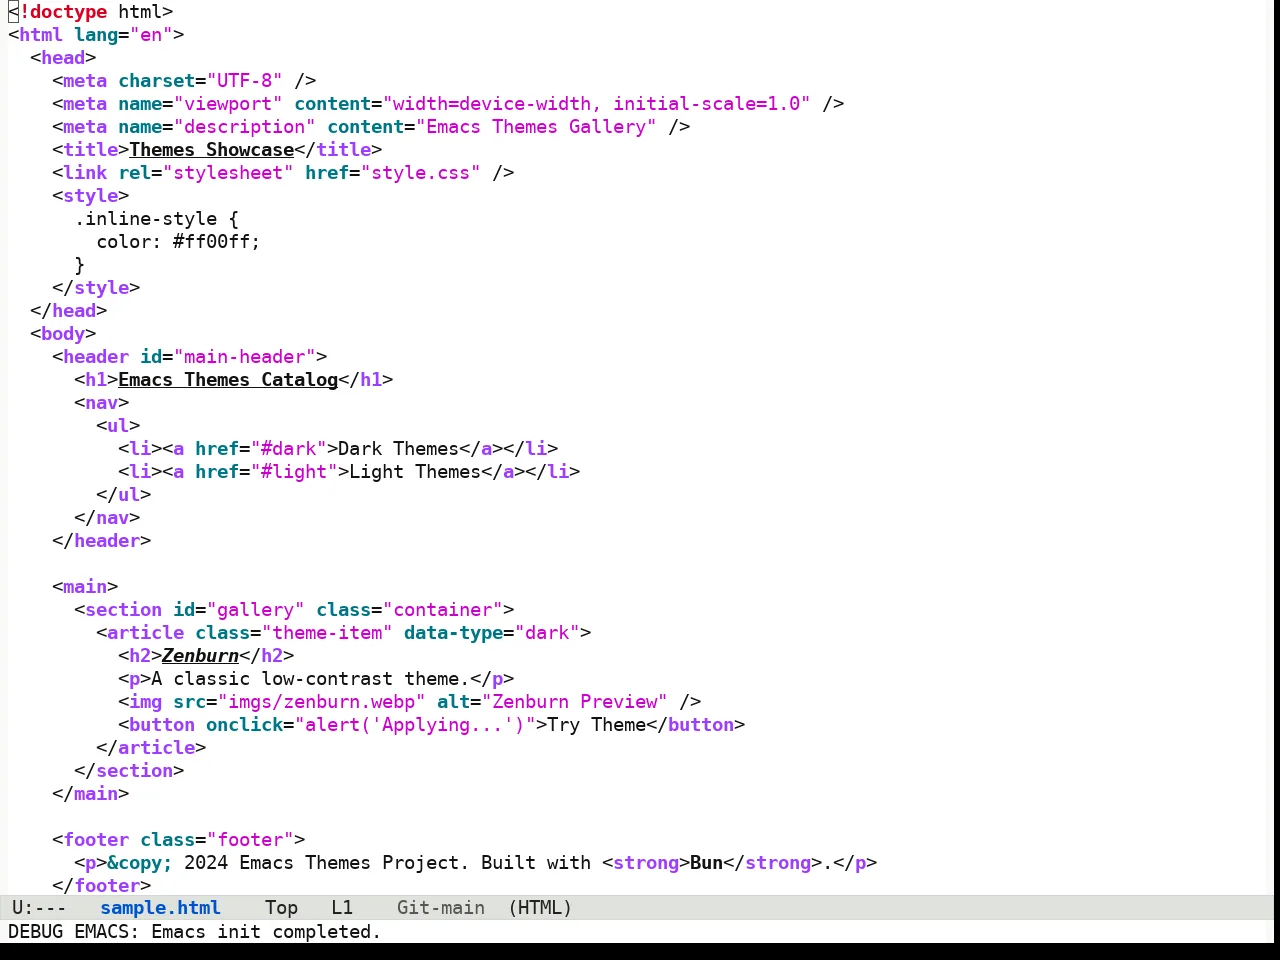Click the data-type "dark" attribute value
The width and height of the screenshot is (1280, 960).
[x=547, y=633]
